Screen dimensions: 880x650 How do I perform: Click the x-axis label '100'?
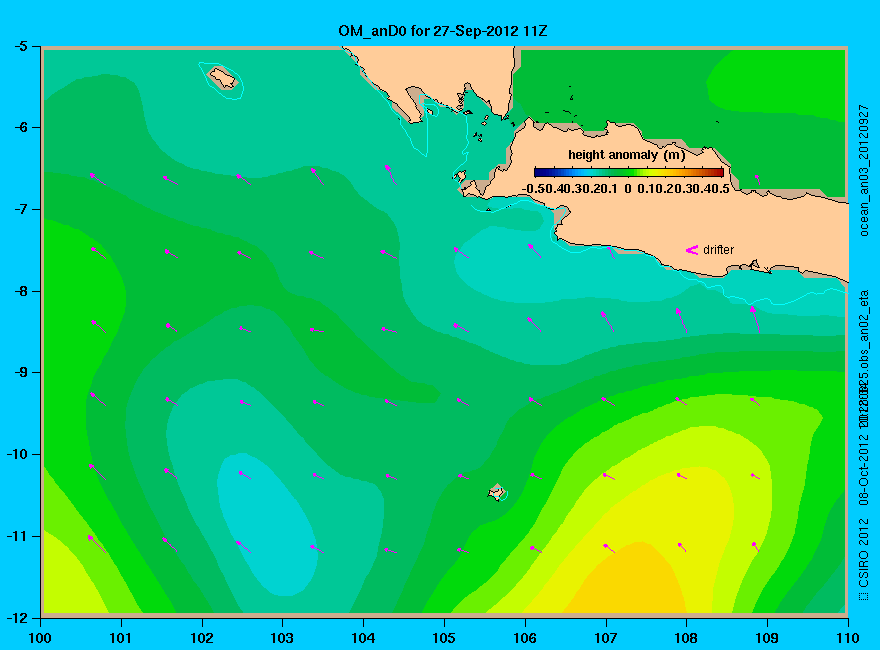pyautogui.click(x=40, y=638)
